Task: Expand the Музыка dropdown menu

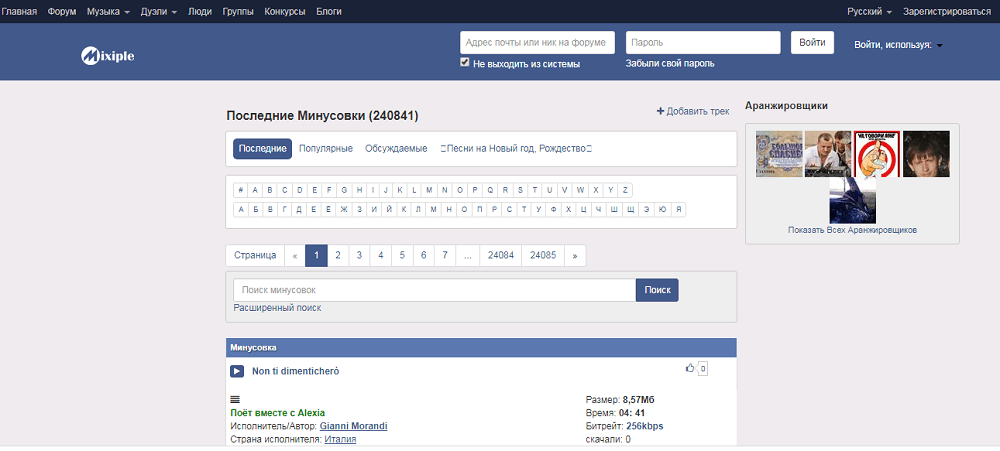Action: (108, 11)
